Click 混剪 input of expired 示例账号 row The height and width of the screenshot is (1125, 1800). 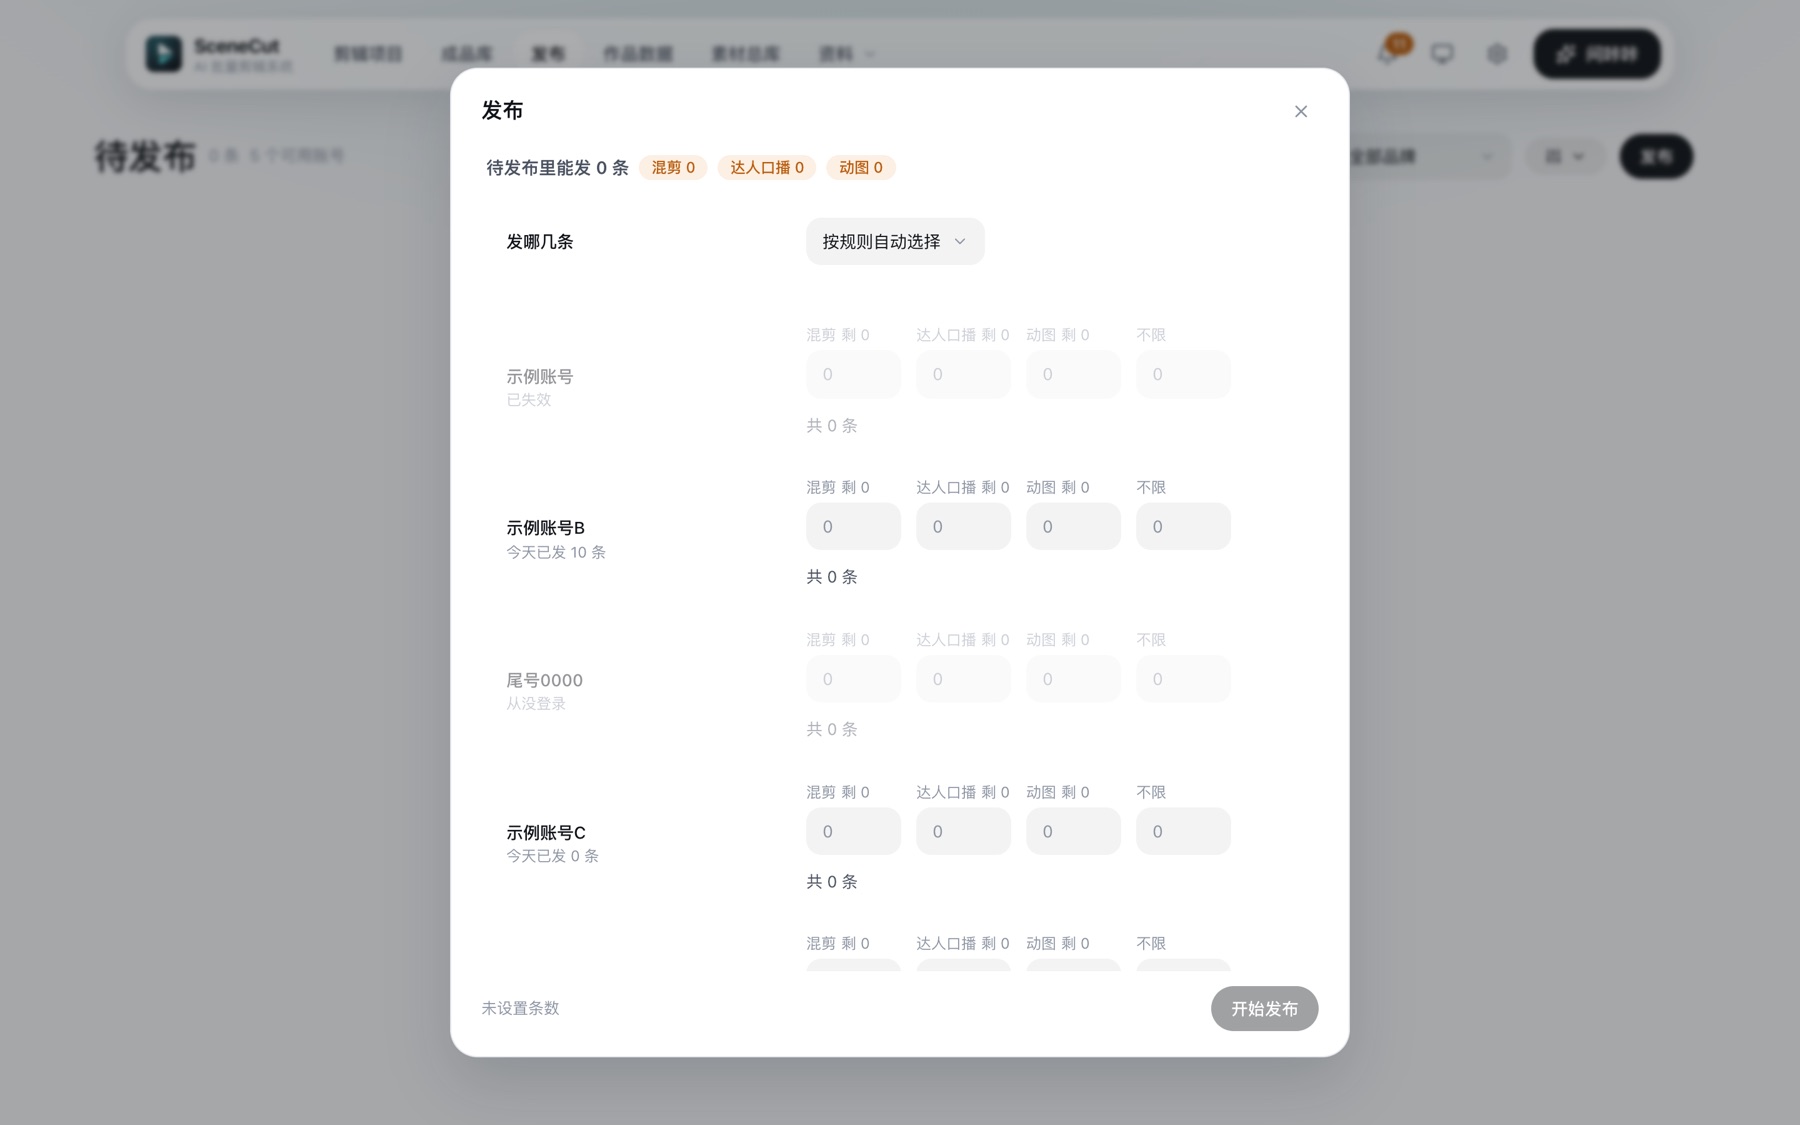(x=853, y=374)
